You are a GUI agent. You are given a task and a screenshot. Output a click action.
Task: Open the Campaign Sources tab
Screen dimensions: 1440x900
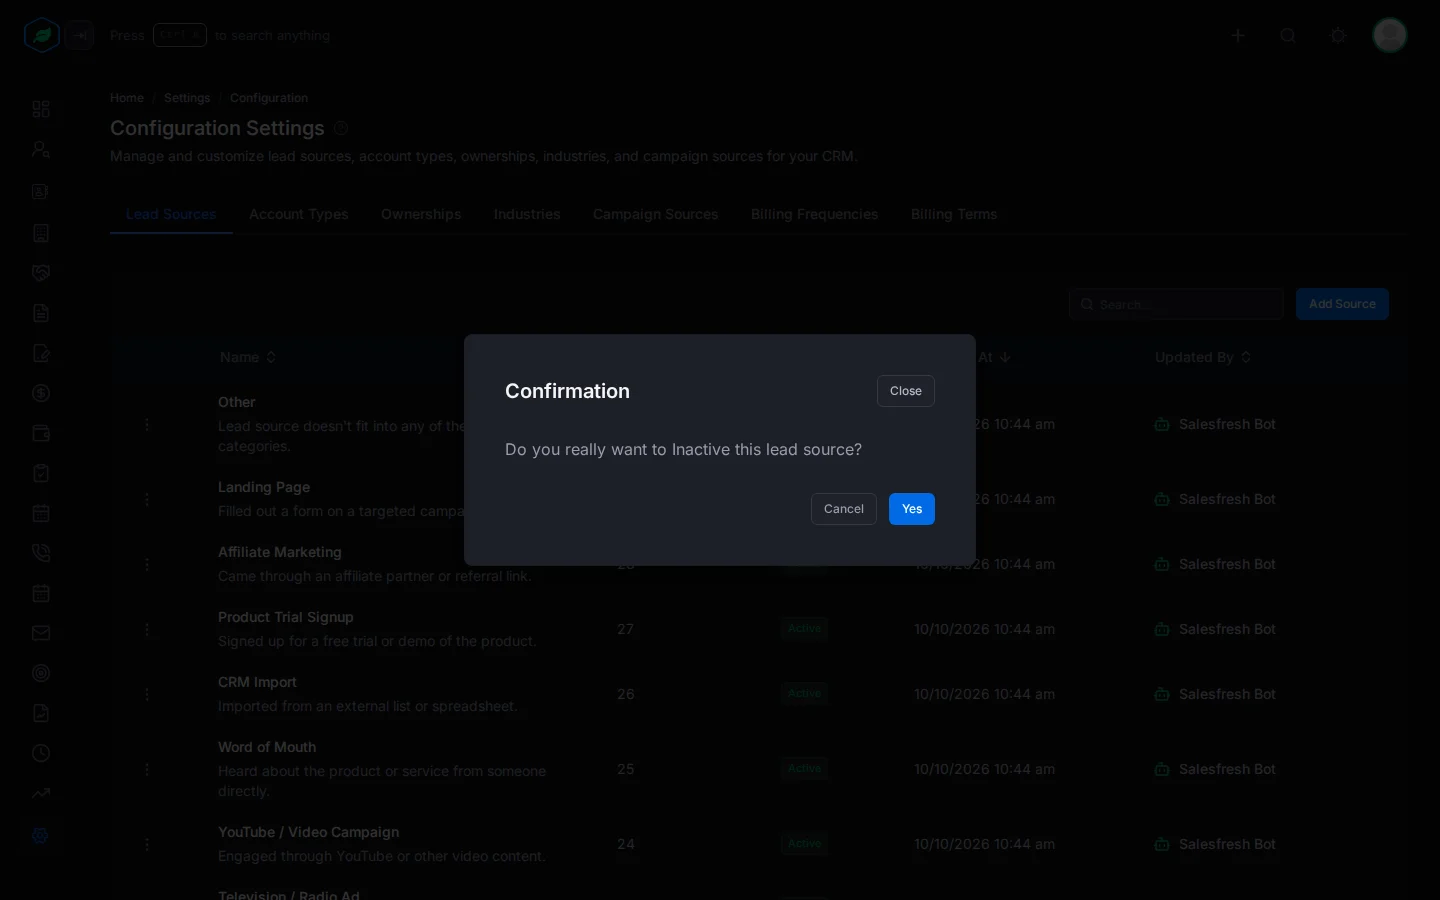pos(656,214)
